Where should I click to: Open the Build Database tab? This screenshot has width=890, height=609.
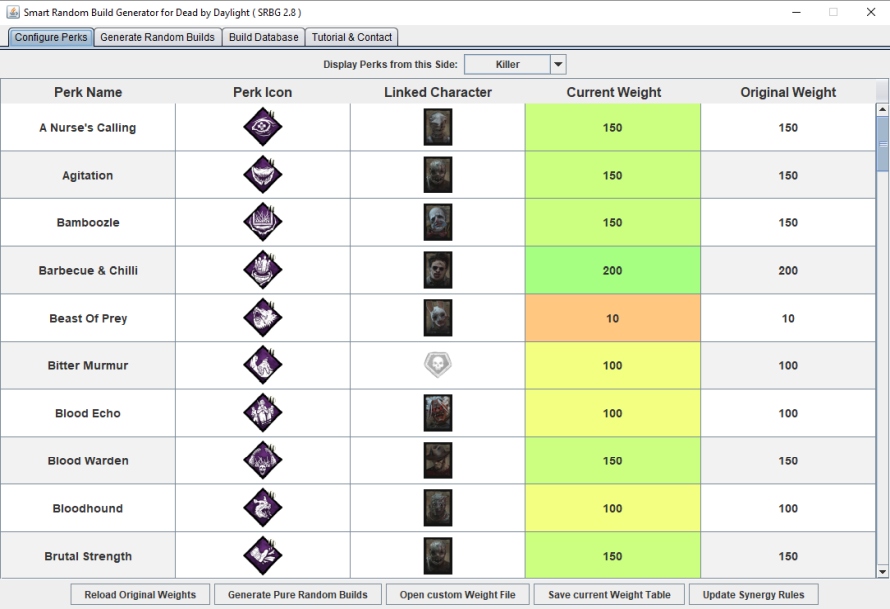[263, 37]
